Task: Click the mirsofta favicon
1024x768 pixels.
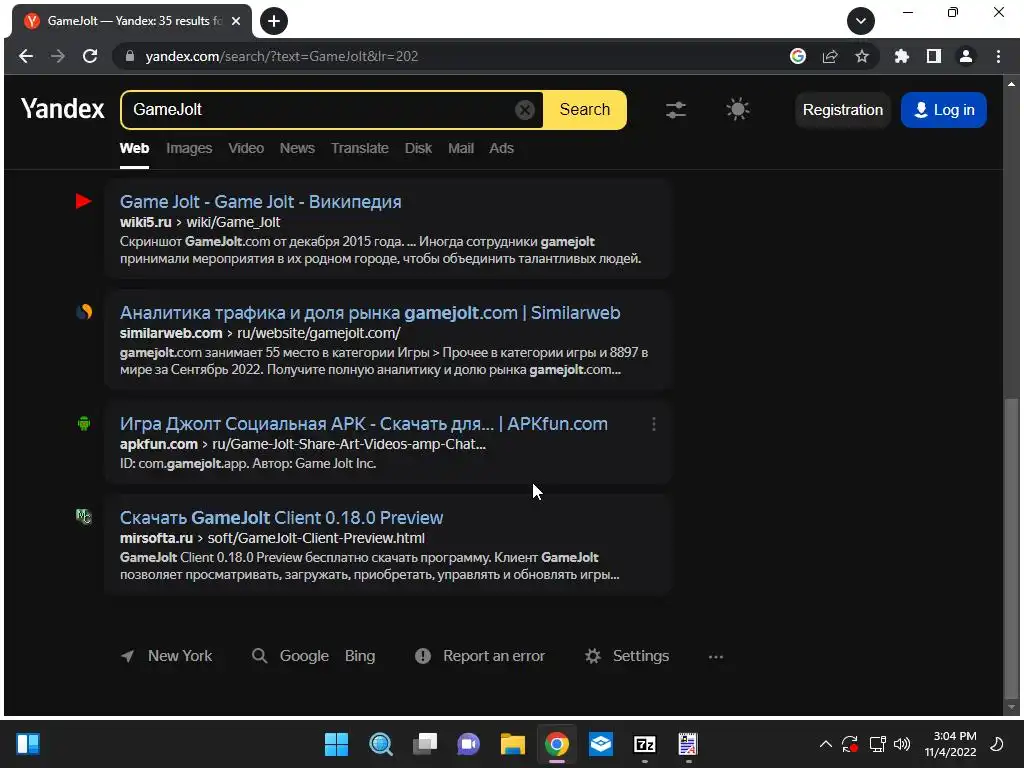Action: pyautogui.click(x=84, y=517)
